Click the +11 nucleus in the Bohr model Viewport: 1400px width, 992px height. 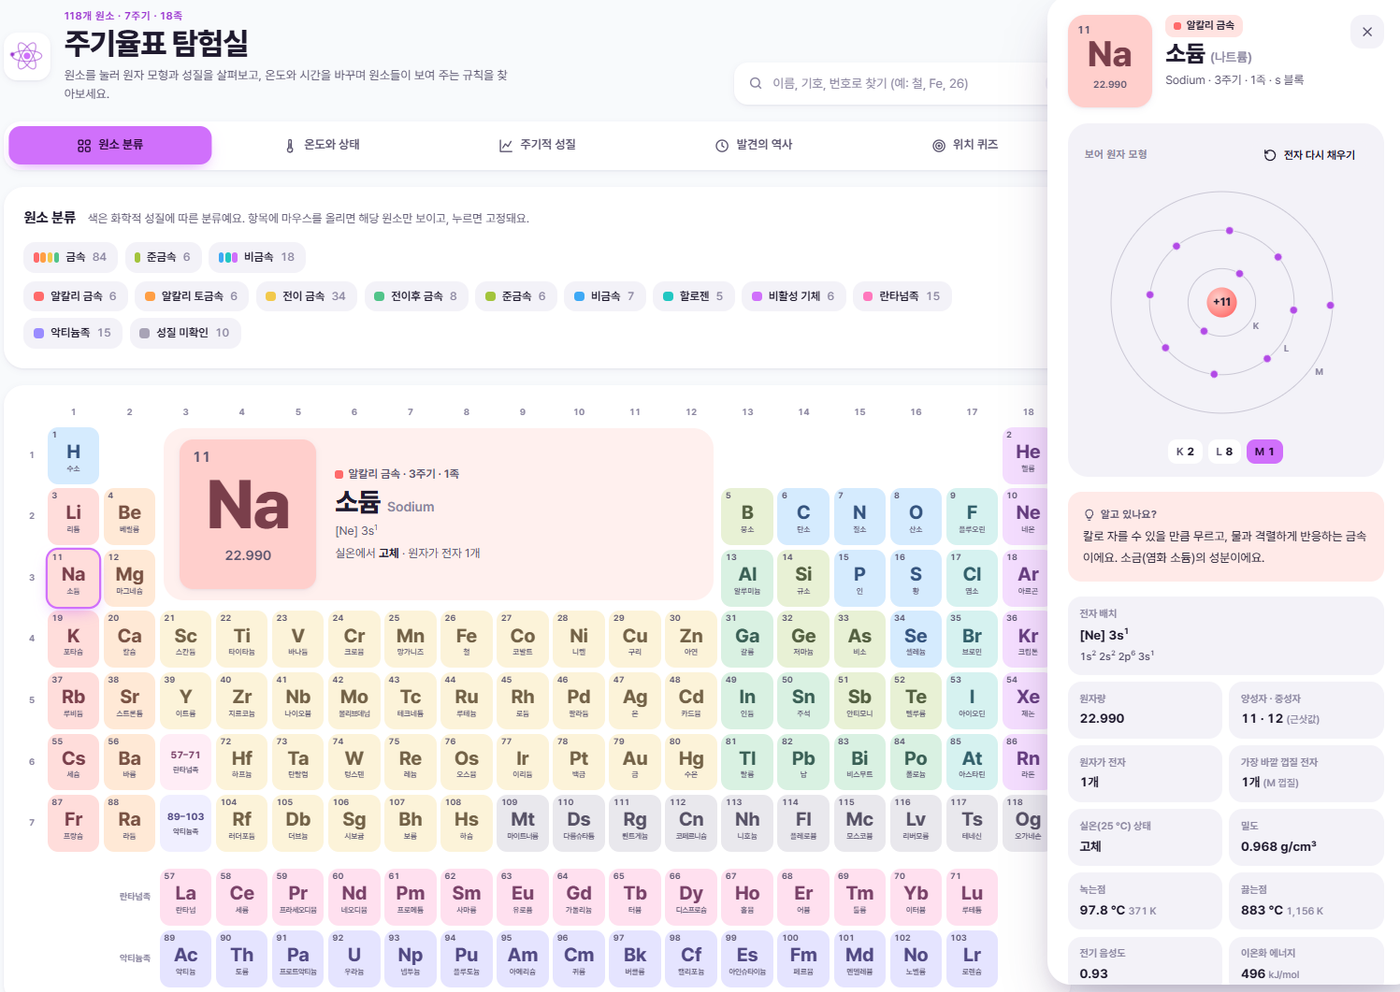[x=1222, y=302]
